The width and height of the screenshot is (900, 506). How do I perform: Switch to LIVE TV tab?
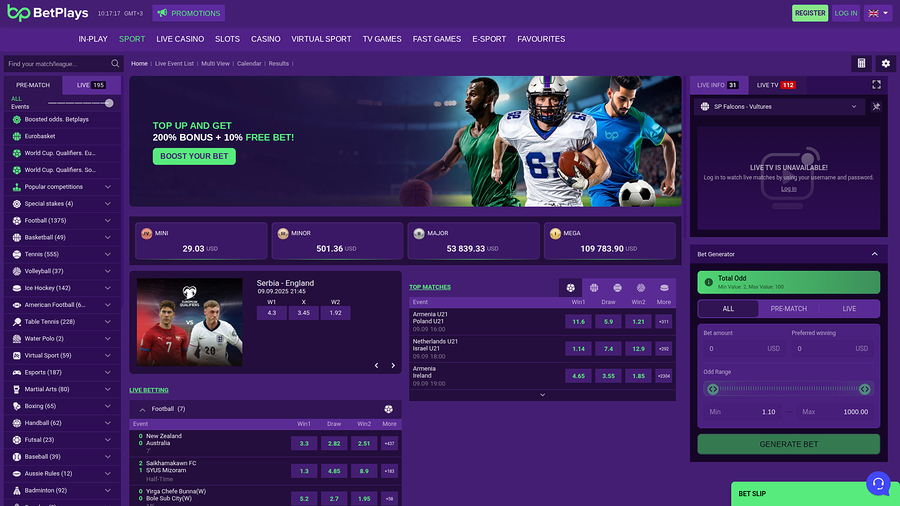pos(775,85)
